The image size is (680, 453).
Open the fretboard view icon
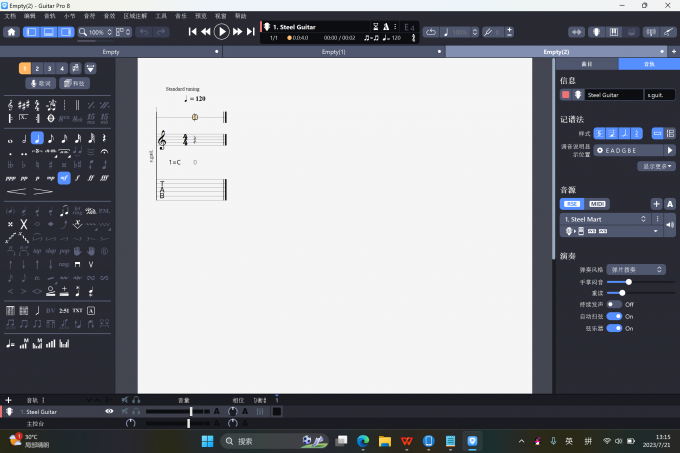tap(594, 32)
